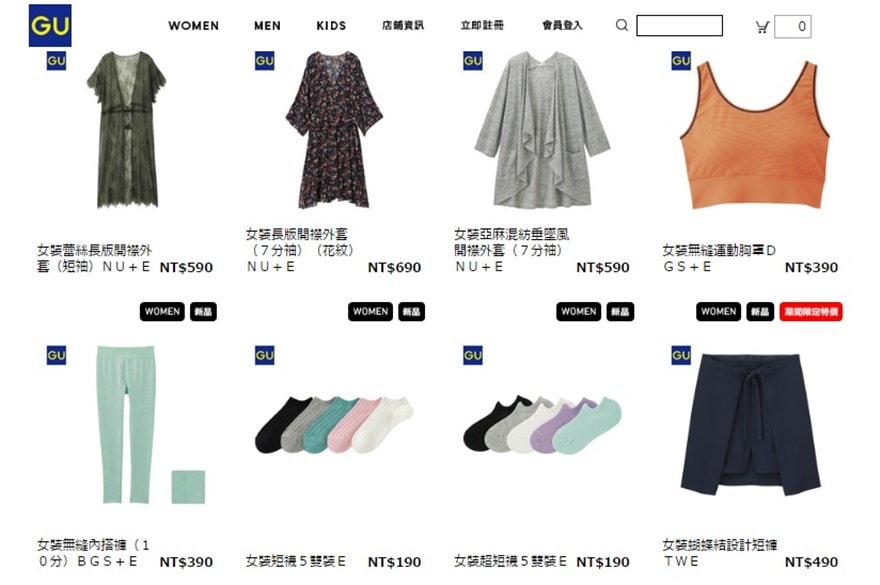Focus the search text box
The width and height of the screenshot is (880, 585).
(679, 26)
